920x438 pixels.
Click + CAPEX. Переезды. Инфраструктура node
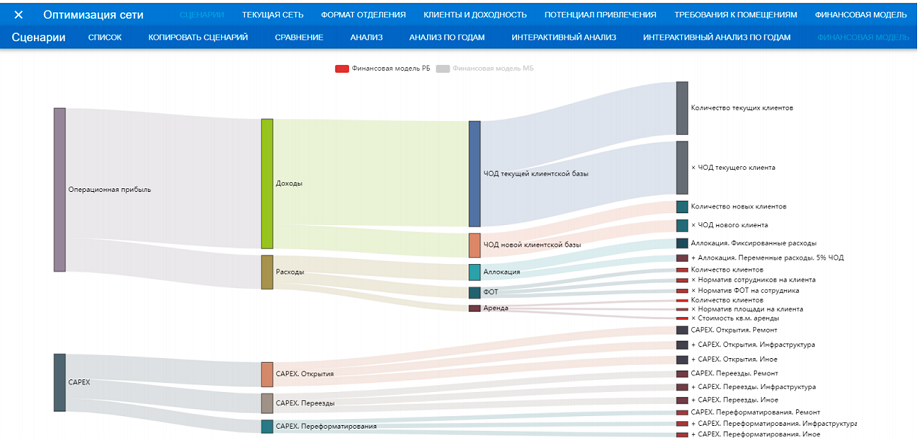682,387
